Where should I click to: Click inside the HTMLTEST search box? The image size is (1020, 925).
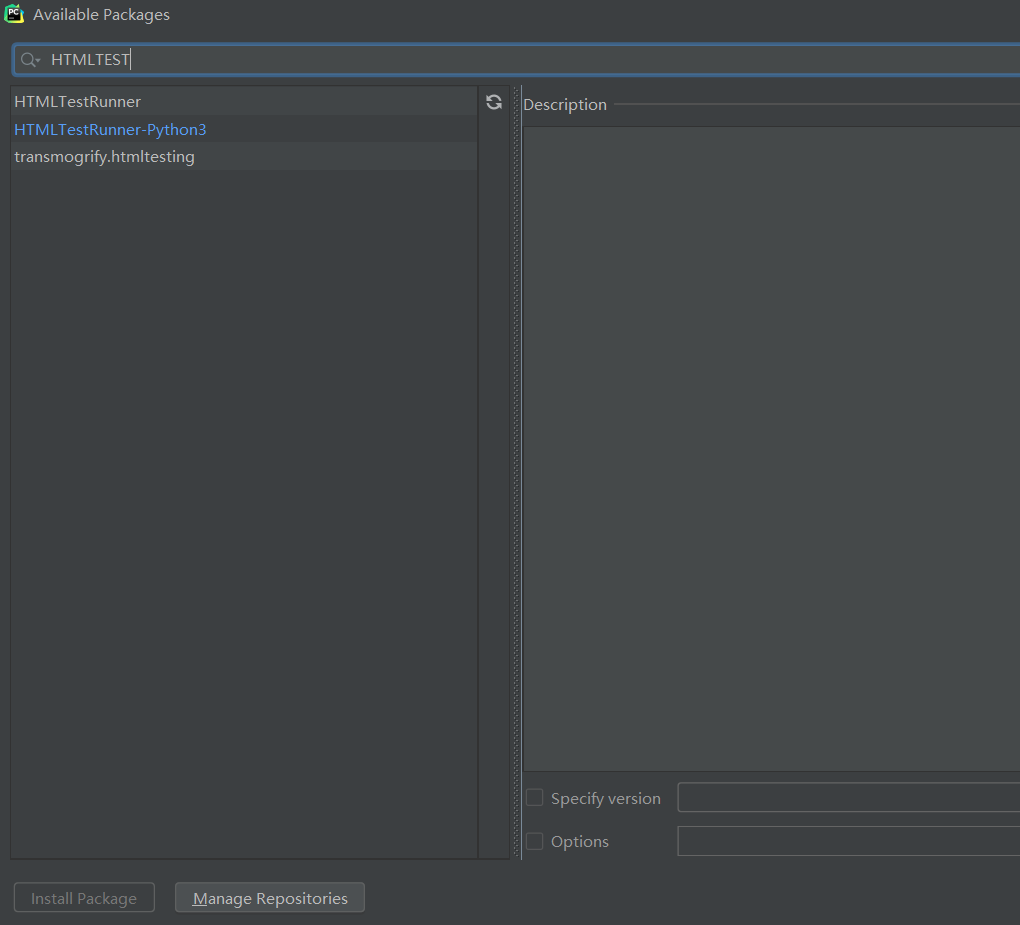coord(200,59)
